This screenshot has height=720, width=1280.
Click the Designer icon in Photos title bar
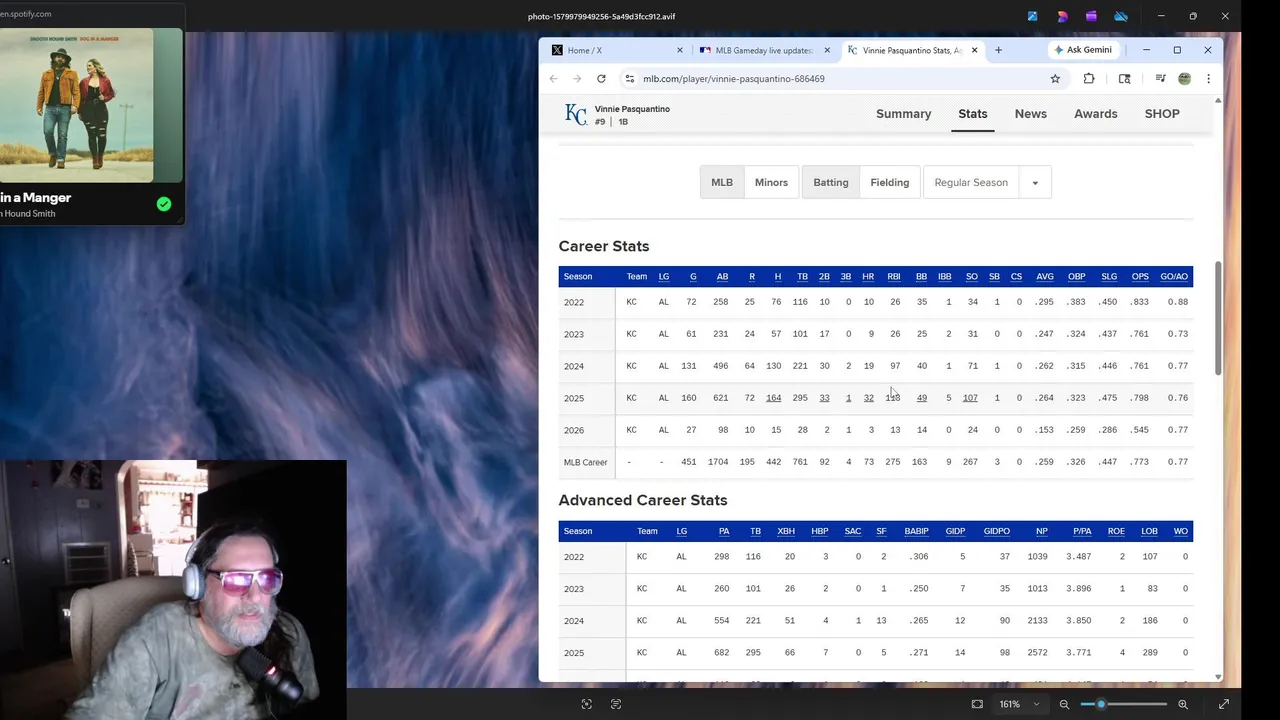pyautogui.click(x=1062, y=16)
